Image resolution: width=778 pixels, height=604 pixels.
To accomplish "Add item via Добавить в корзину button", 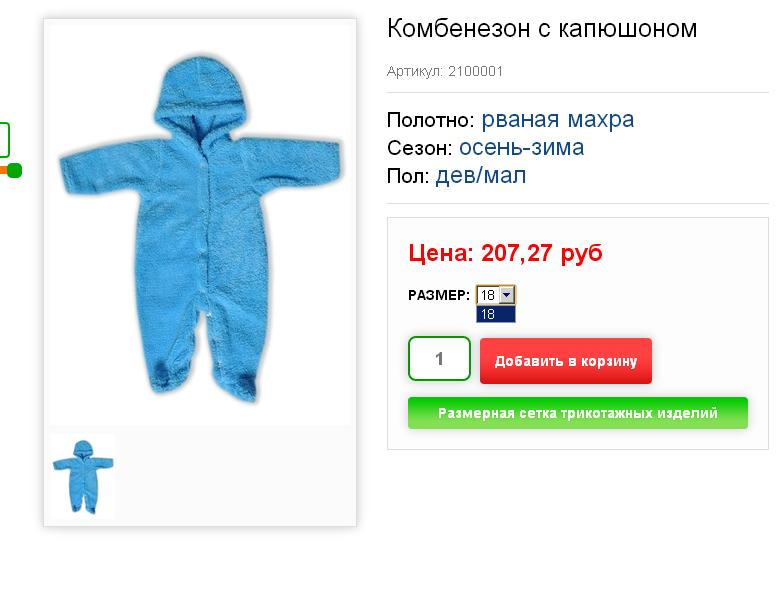I will pyautogui.click(x=566, y=361).
